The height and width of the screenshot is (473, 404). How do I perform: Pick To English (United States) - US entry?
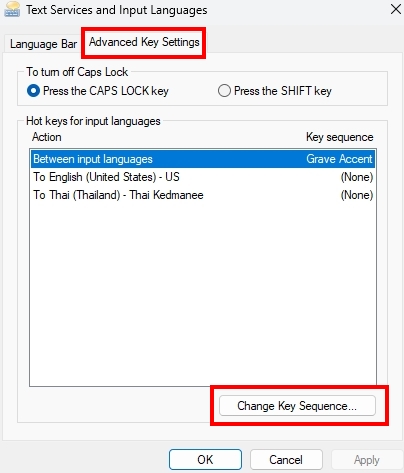coord(203,177)
